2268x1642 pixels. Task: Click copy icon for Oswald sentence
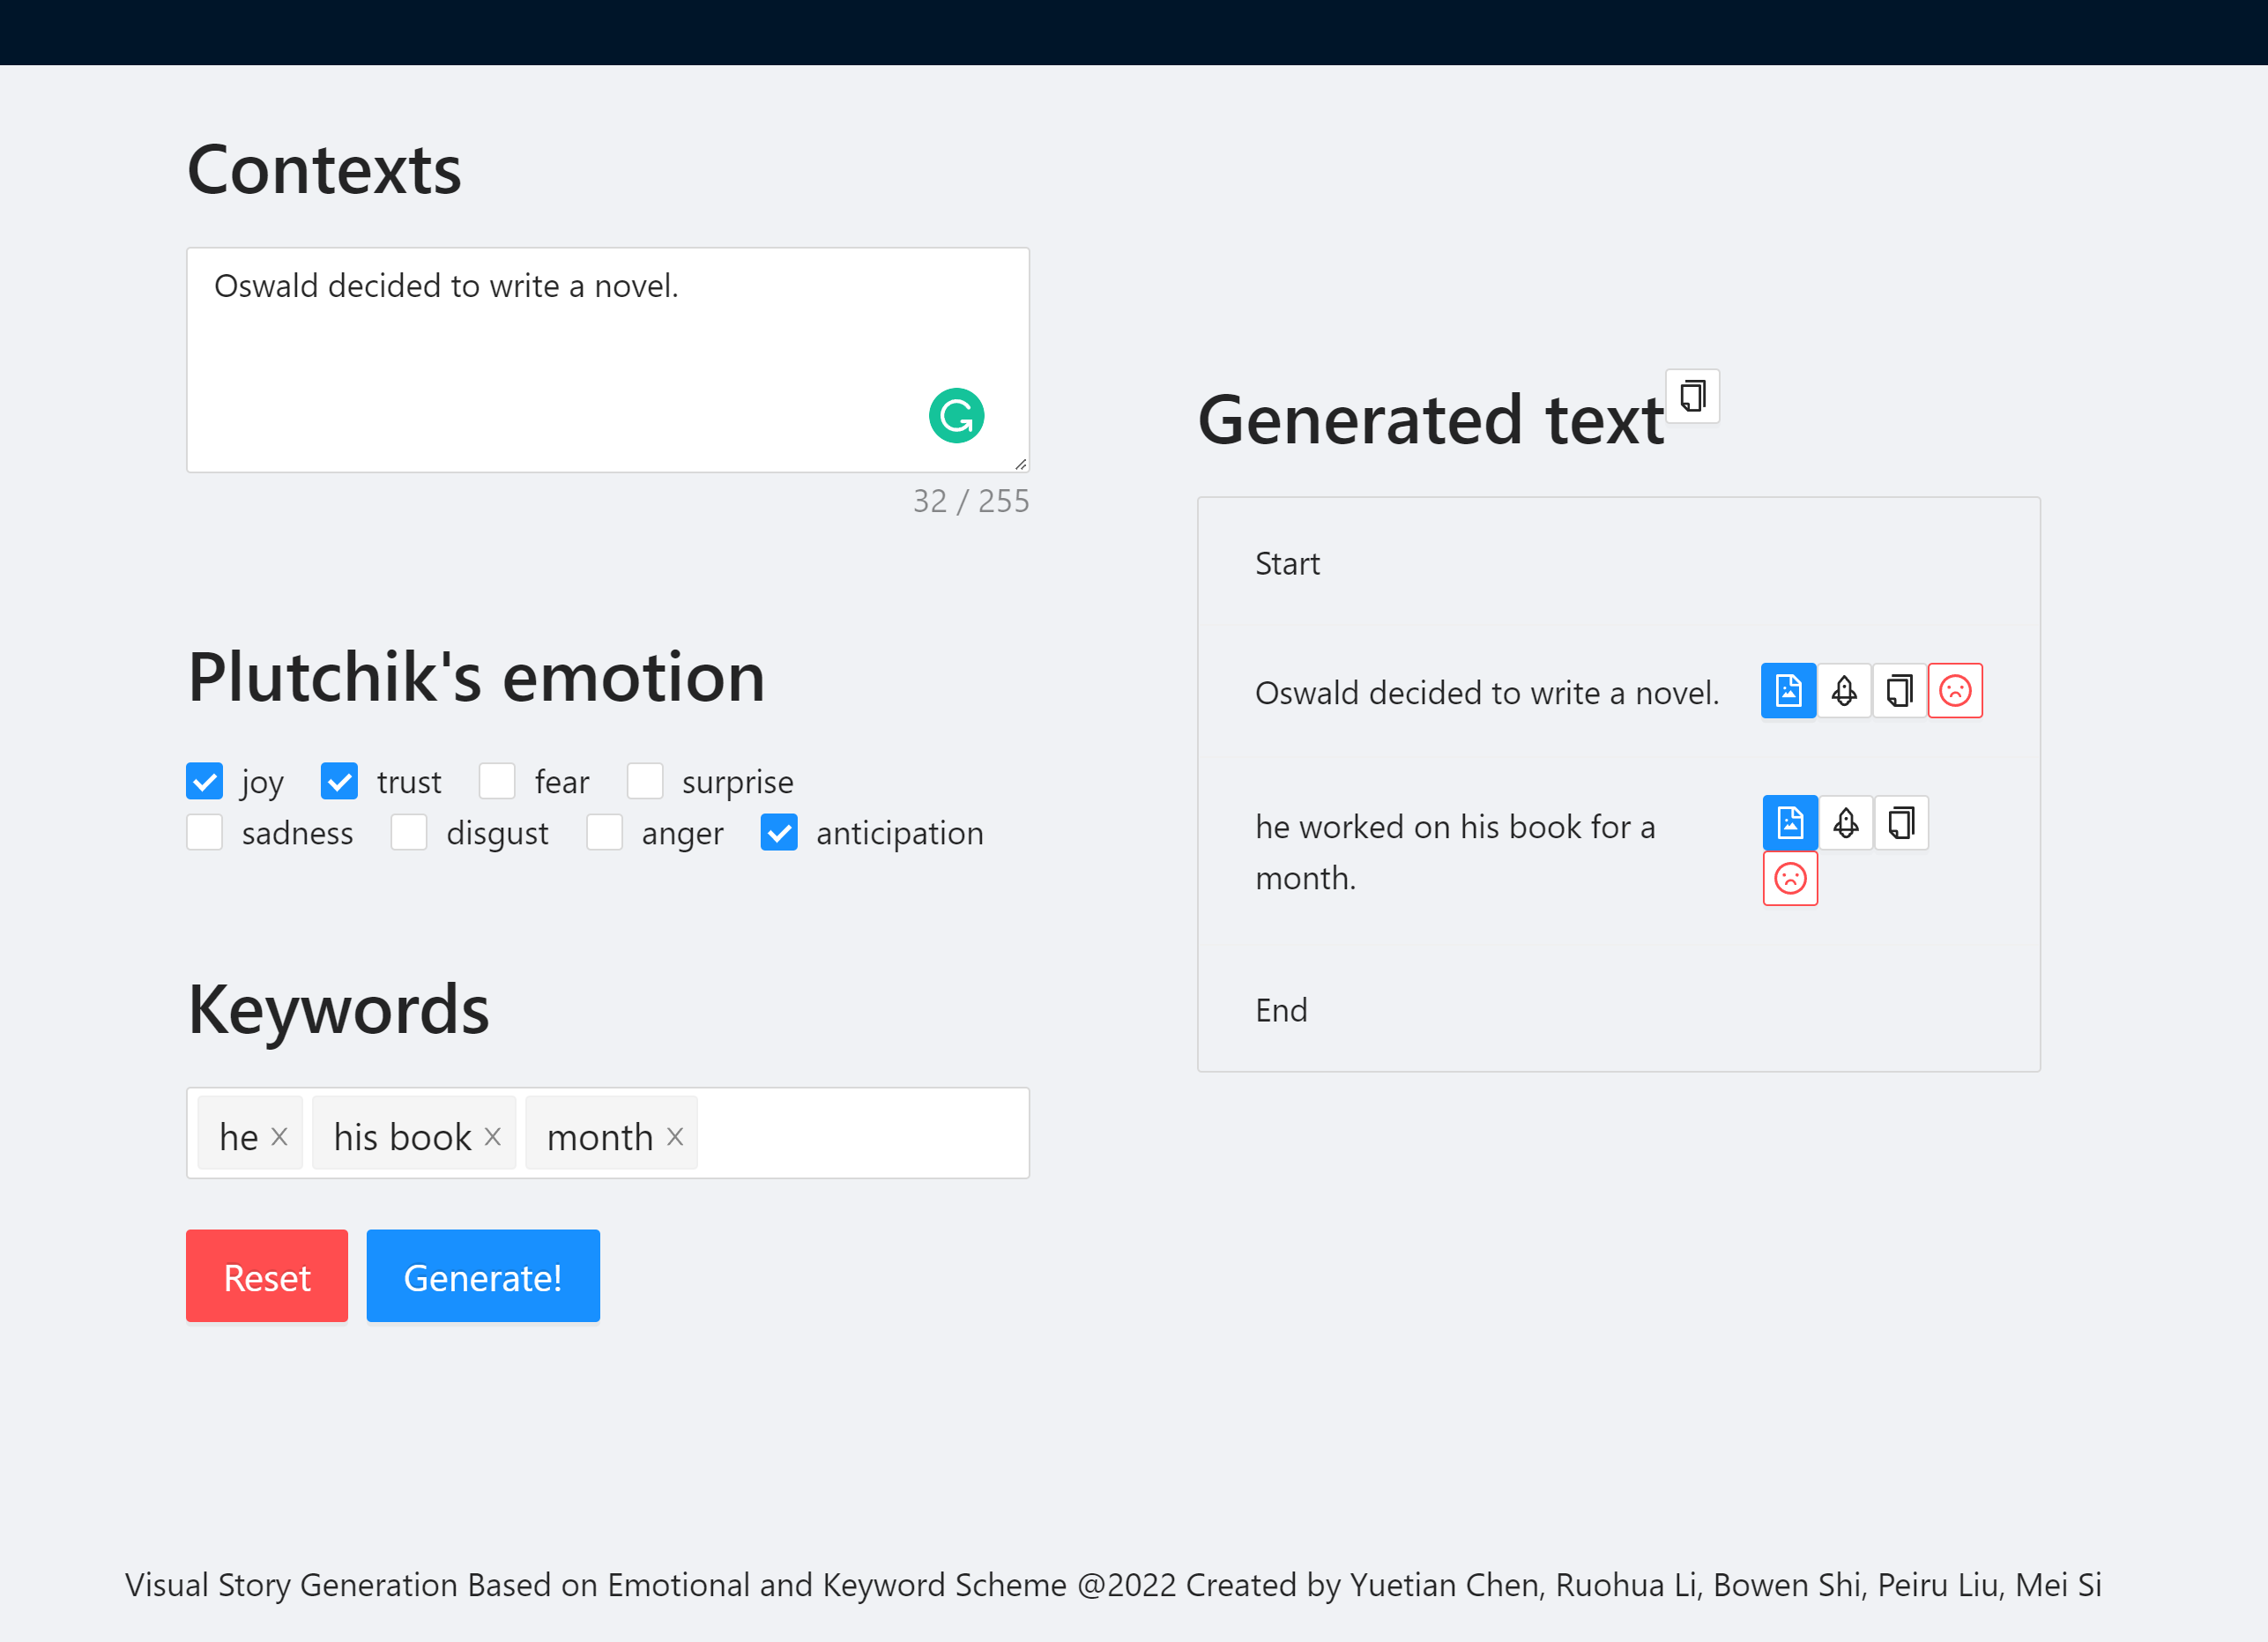click(x=1899, y=690)
